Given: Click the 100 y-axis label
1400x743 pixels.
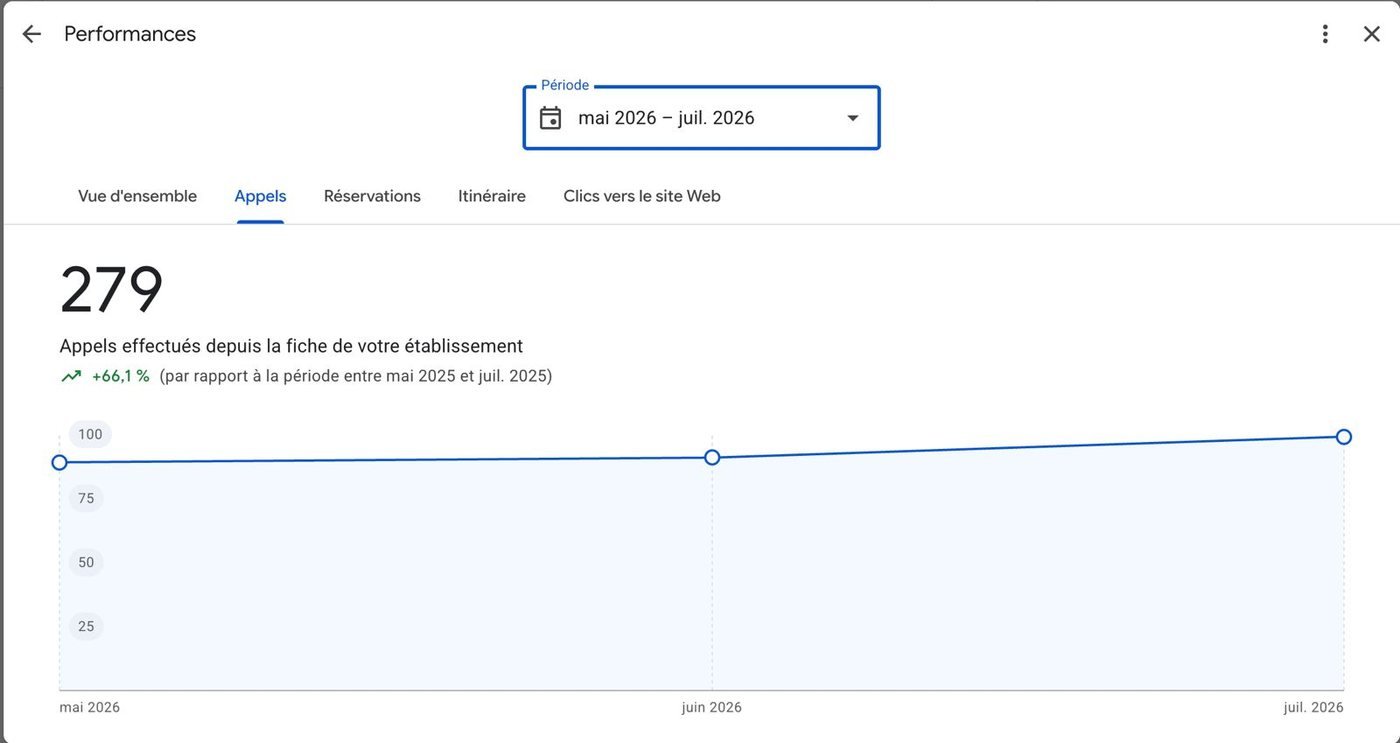Looking at the screenshot, I should [x=90, y=434].
